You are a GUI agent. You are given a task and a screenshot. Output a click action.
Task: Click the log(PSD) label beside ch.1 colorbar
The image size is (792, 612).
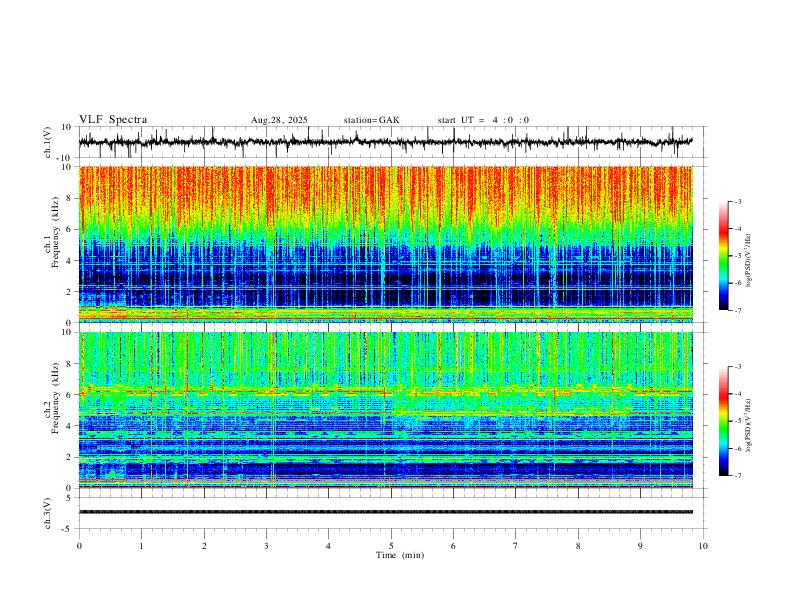748,261
